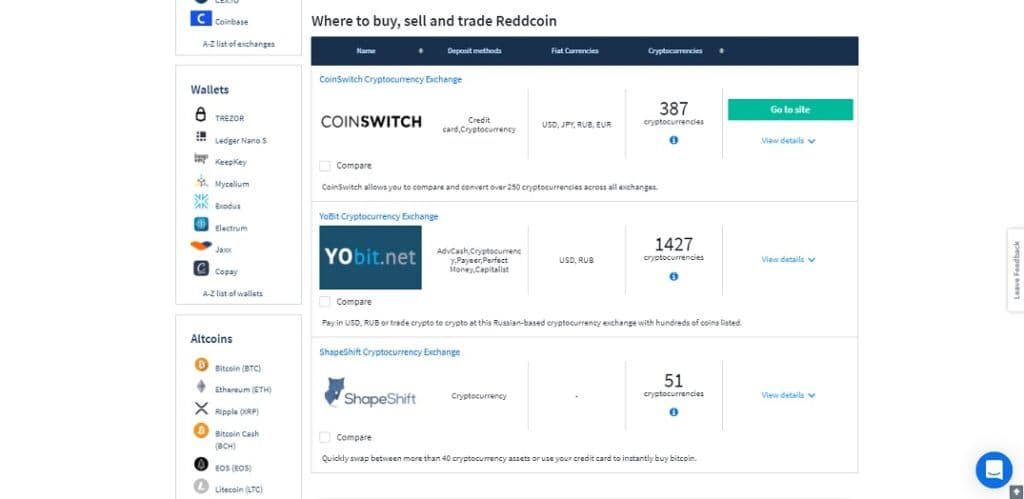Click the Ledger Nano S icon

pyautogui.click(x=201, y=137)
